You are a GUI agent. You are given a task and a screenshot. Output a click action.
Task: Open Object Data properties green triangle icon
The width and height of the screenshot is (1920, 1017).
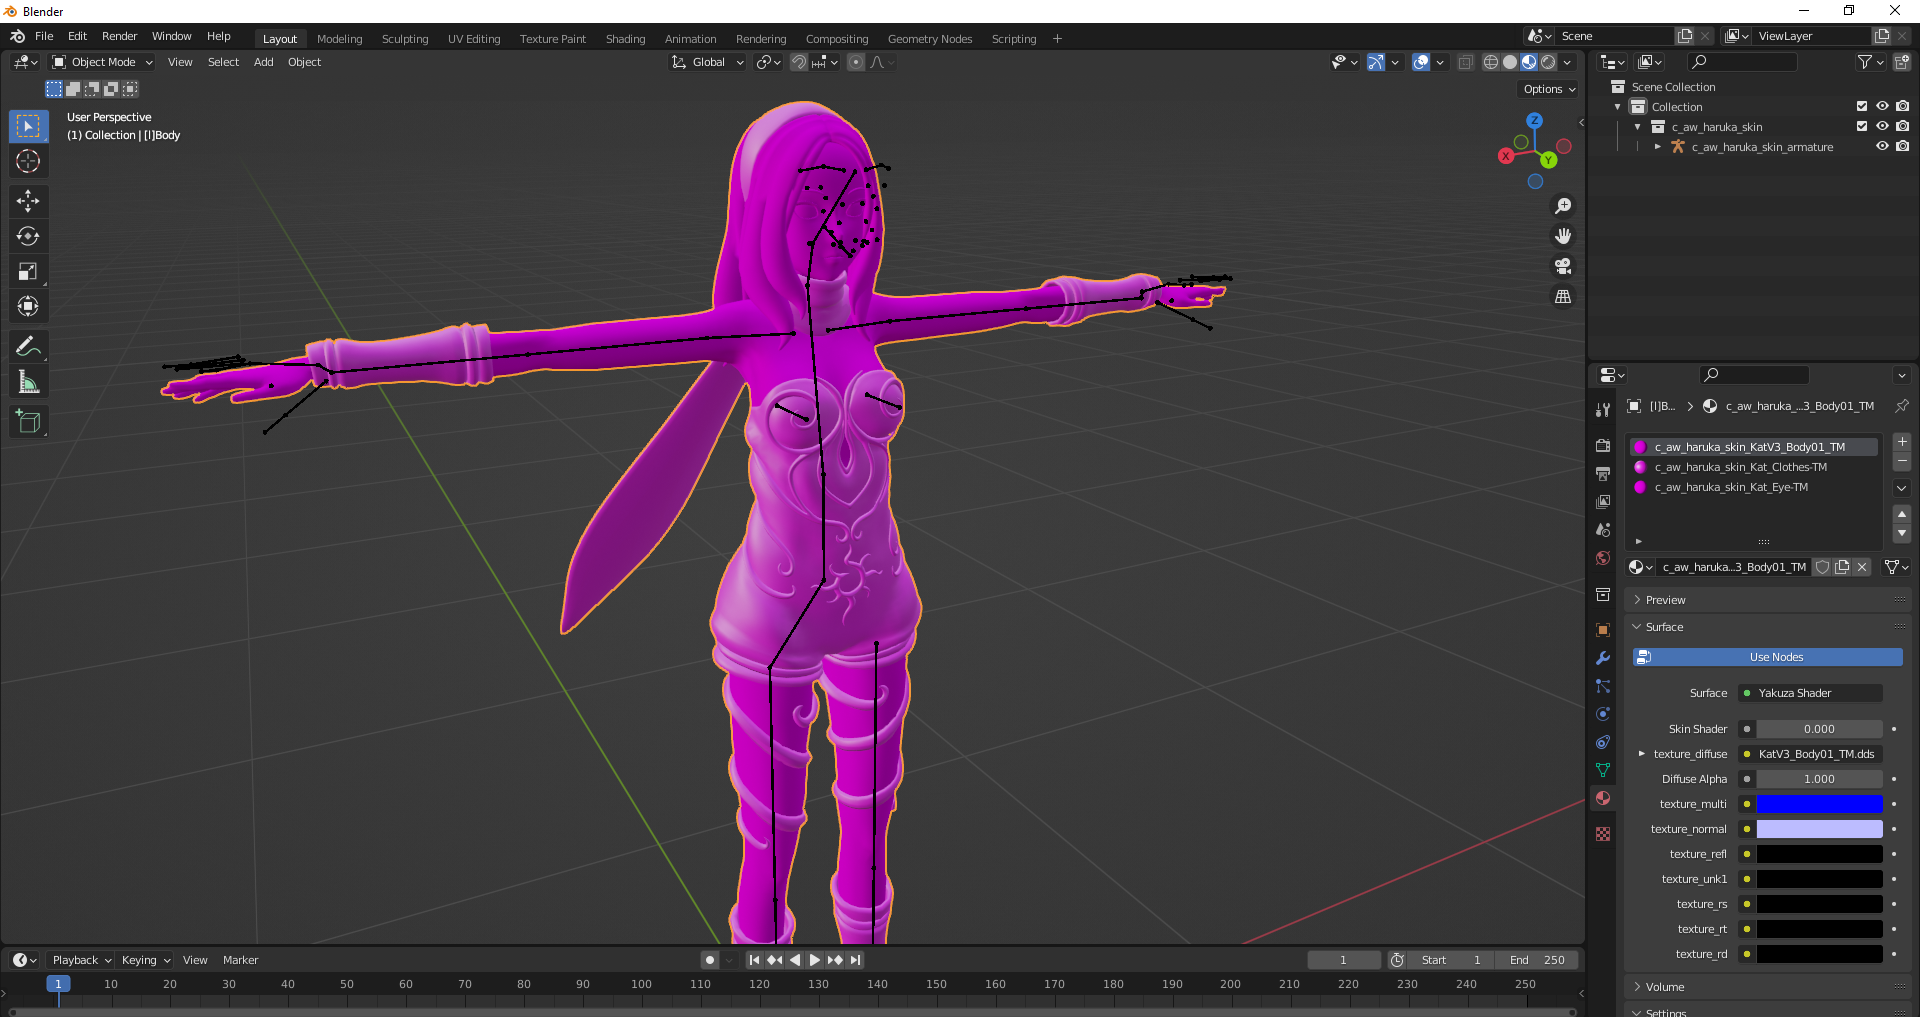coord(1603,770)
